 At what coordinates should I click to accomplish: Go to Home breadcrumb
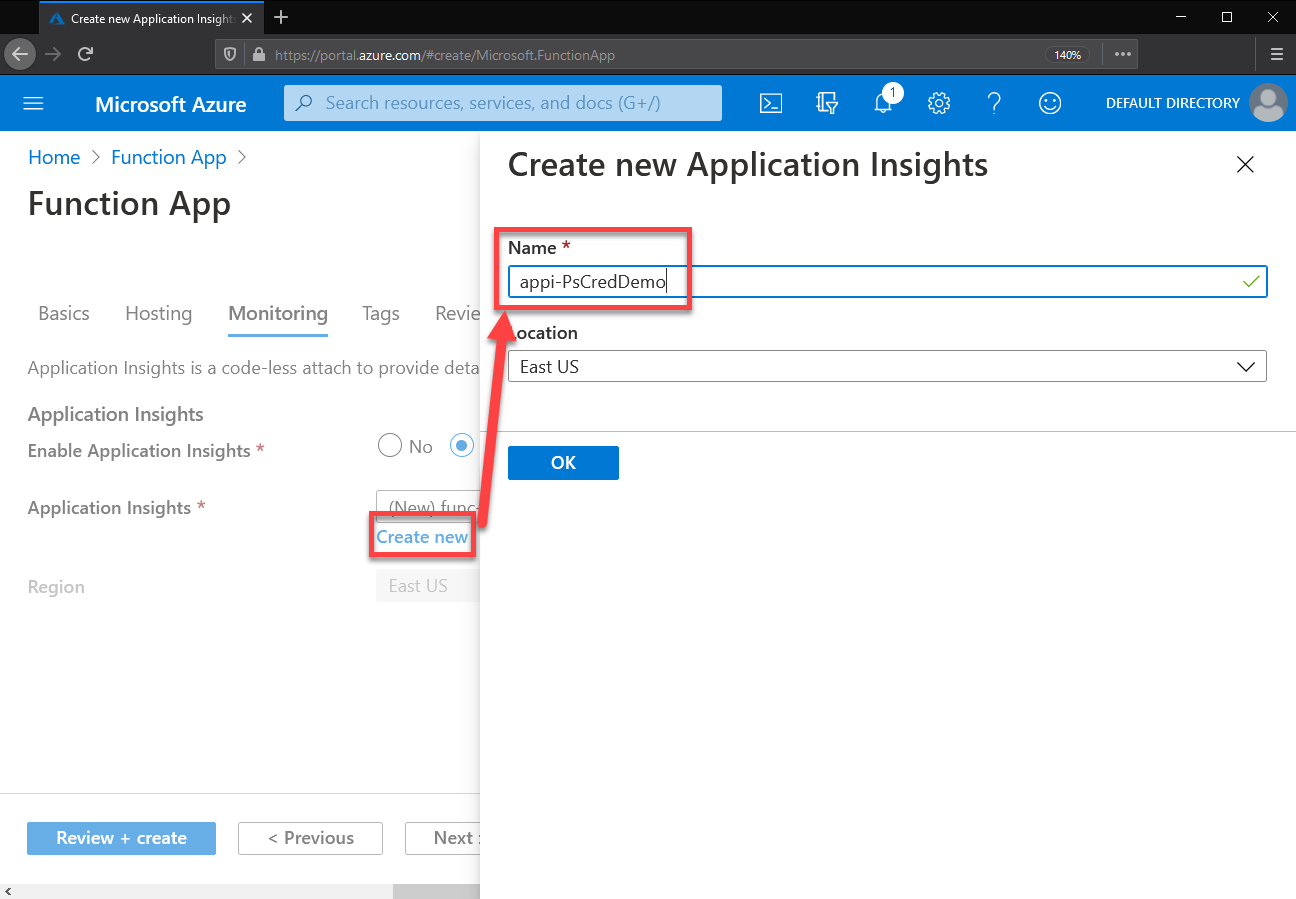pos(54,157)
